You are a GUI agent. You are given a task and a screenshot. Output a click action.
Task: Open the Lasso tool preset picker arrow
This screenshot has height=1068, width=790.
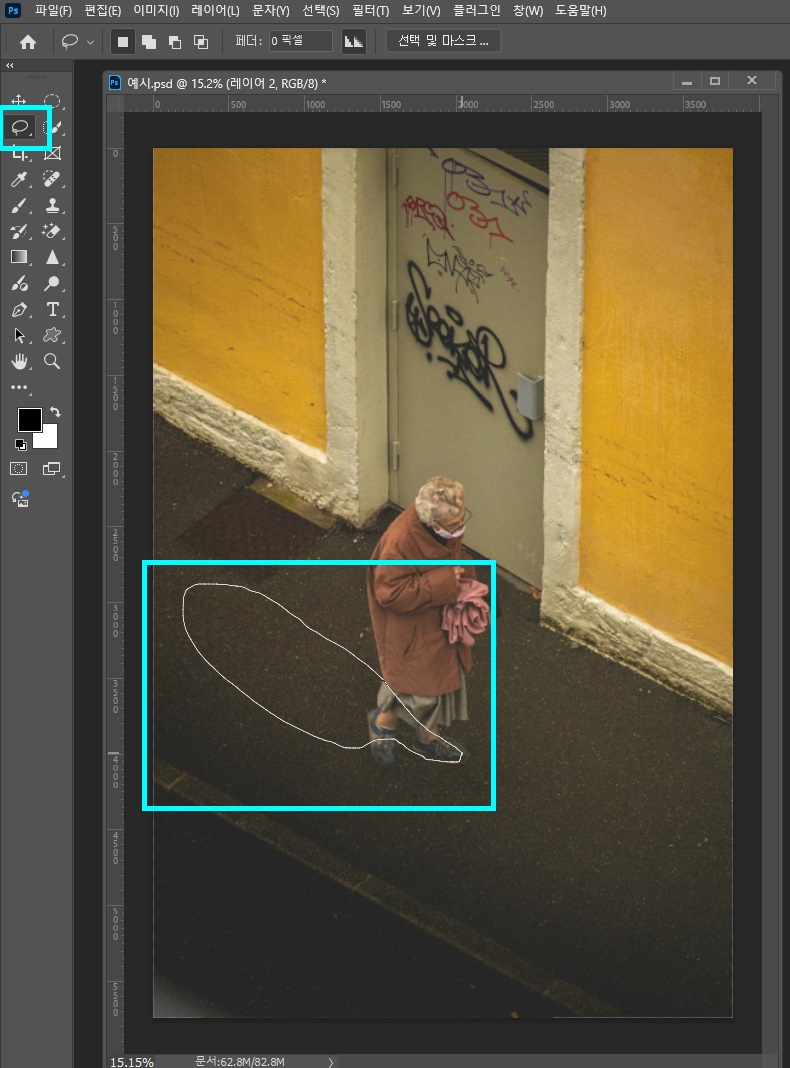point(90,42)
